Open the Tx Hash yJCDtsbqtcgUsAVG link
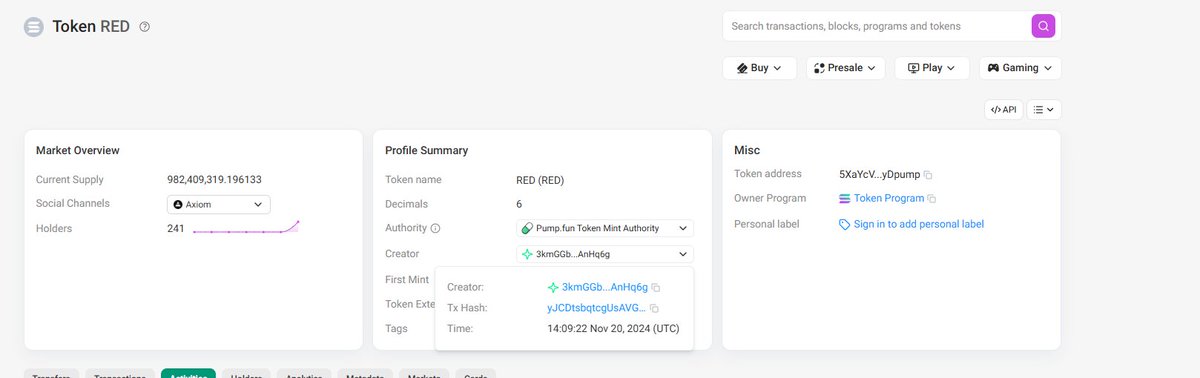Image resolution: width=1200 pixels, height=378 pixels. (x=597, y=308)
